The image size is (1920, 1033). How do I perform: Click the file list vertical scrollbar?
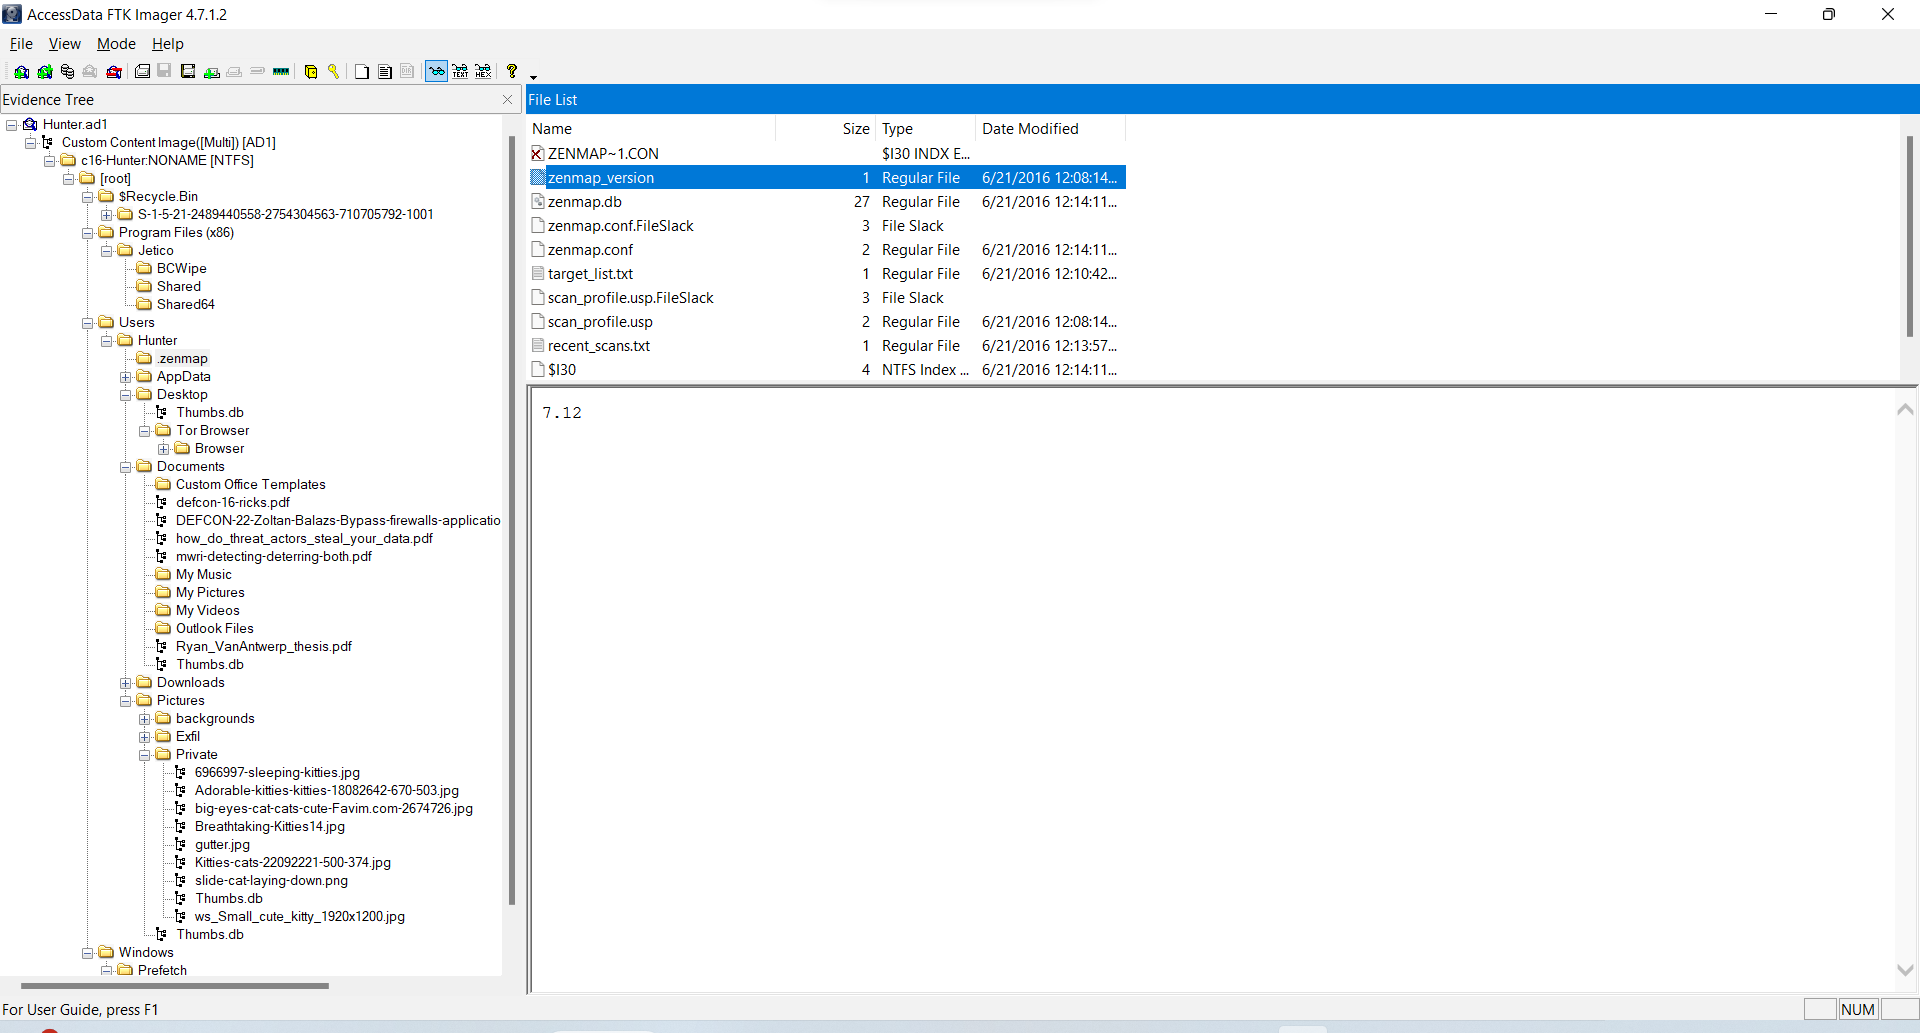coord(1909,237)
